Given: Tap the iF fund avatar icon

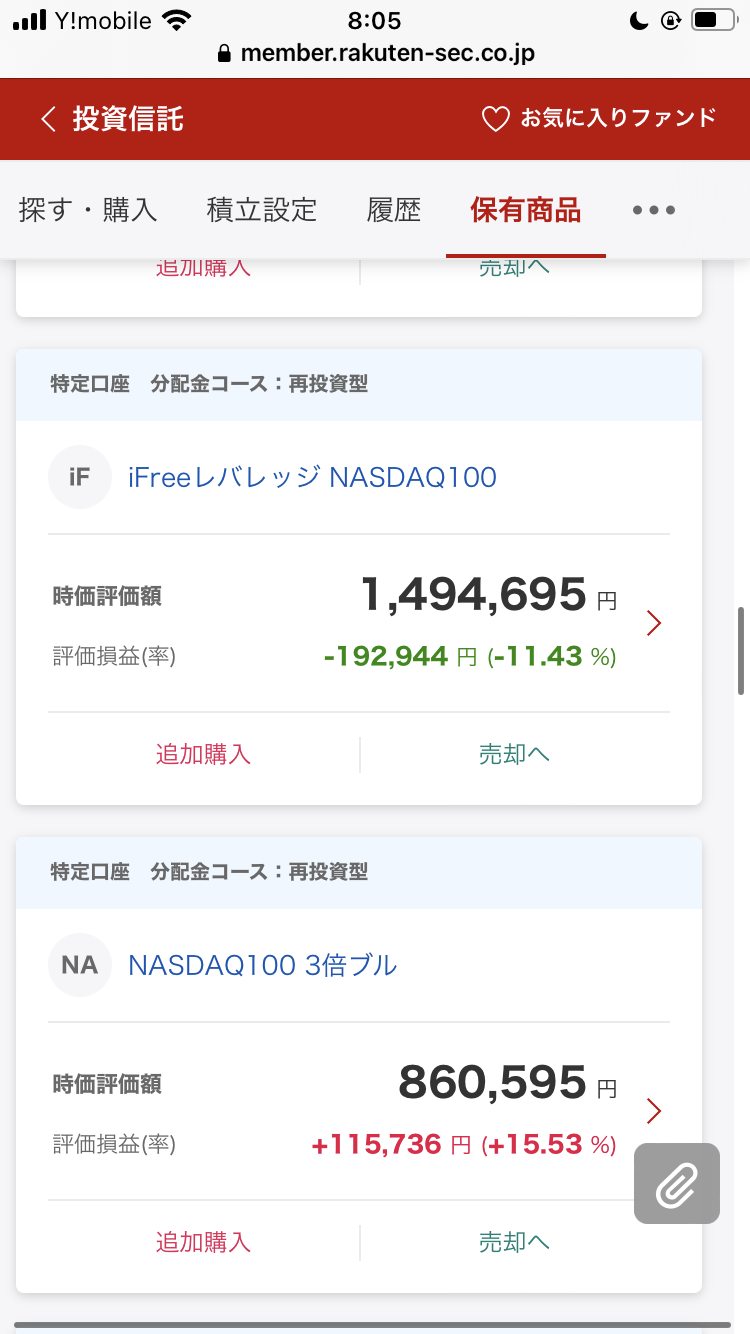Looking at the screenshot, I should (x=79, y=477).
